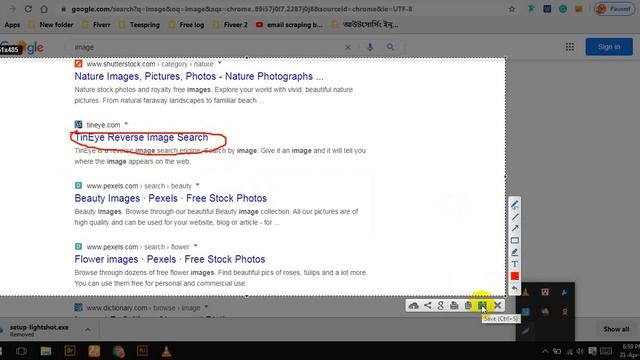Image resolution: width=640 pixels, height=360 pixels.
Task: Open the Teespring bookmark folder
Action: [x=139, y=25]
